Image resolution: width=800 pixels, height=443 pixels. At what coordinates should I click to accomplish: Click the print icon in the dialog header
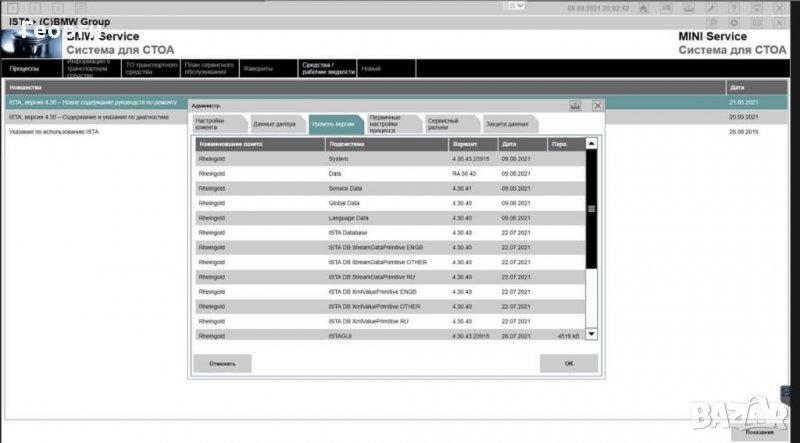point(575,104)
